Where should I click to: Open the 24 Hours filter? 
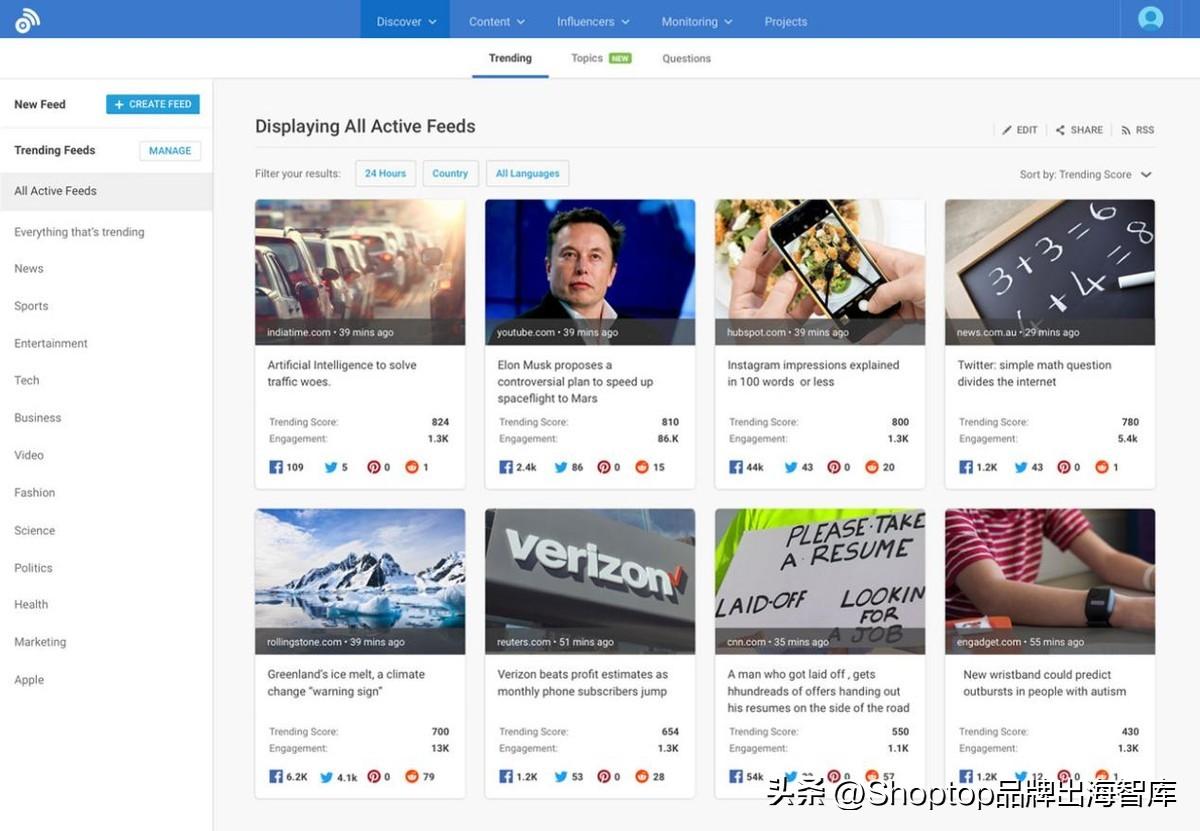[x=385, y=173]
